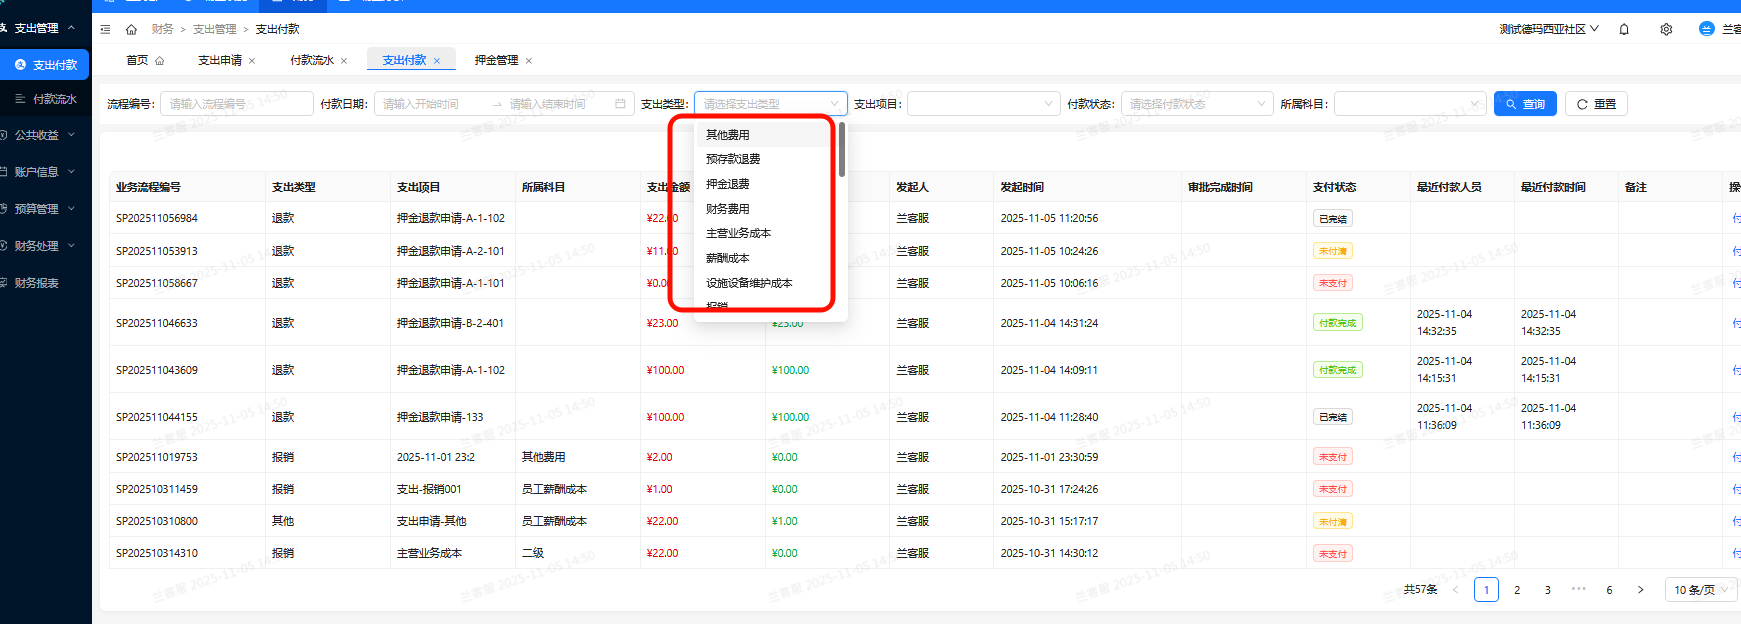Open the 付款状态 dropdown

point(1195,104)
